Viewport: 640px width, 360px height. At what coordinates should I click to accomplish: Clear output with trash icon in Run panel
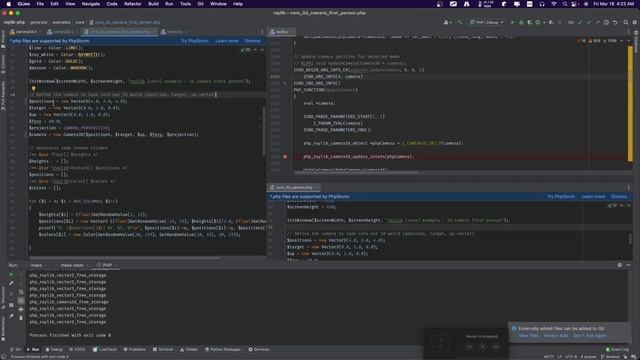[x=21, y=317]
